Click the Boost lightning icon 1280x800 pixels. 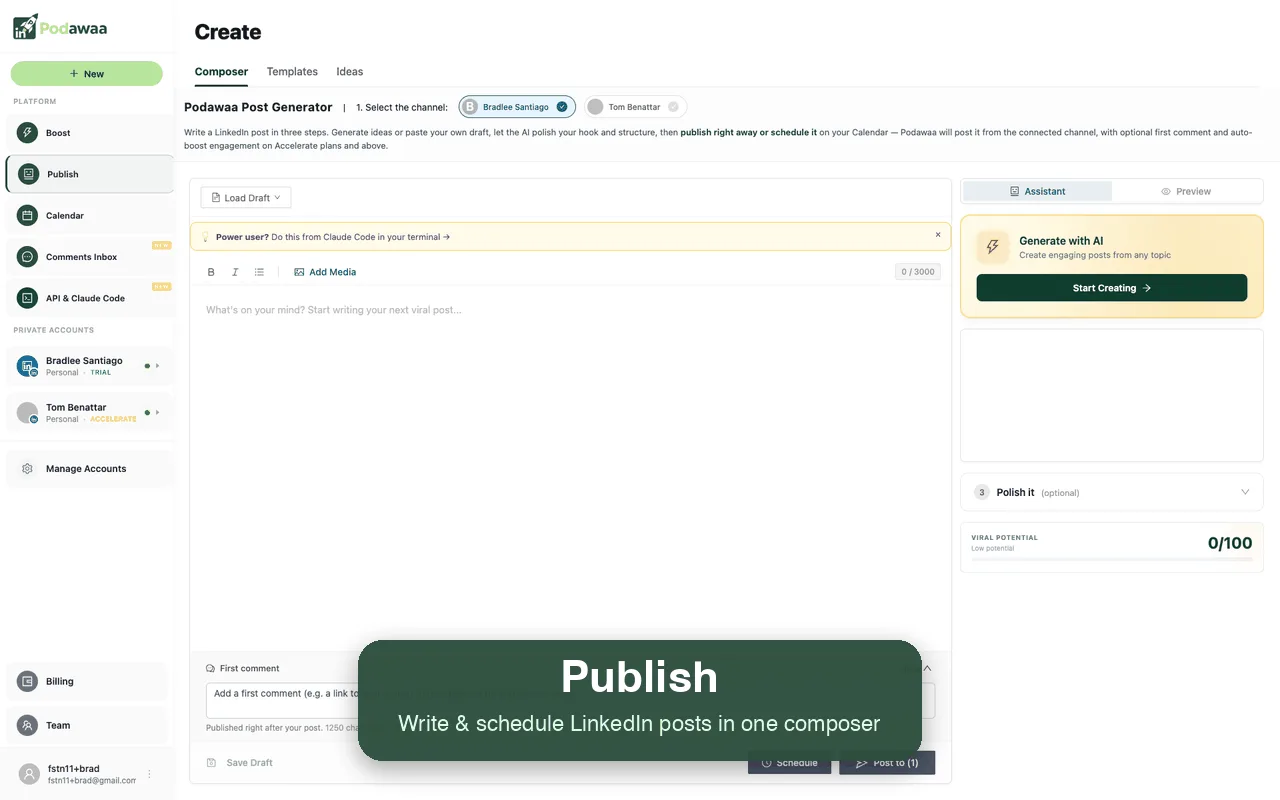(28, 133)
